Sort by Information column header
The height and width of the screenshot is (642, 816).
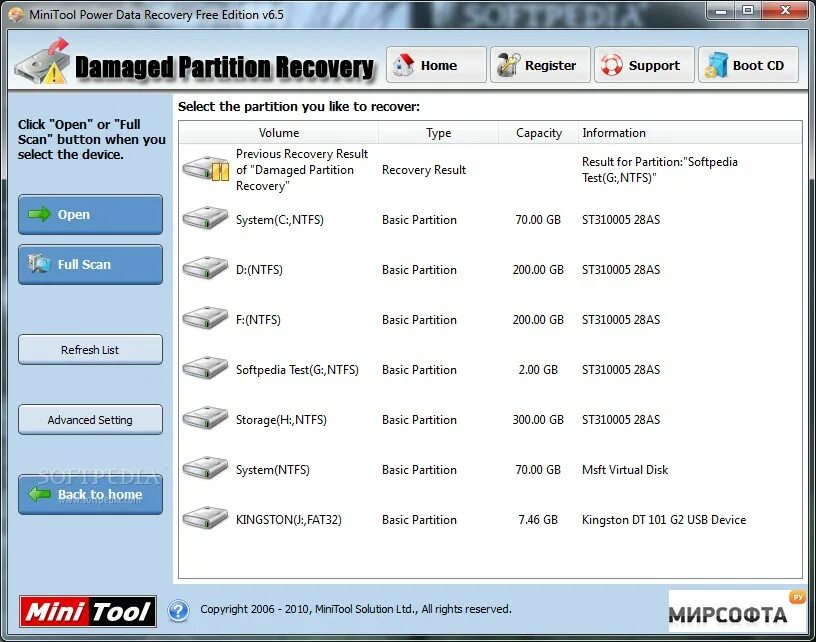[690, 133]
